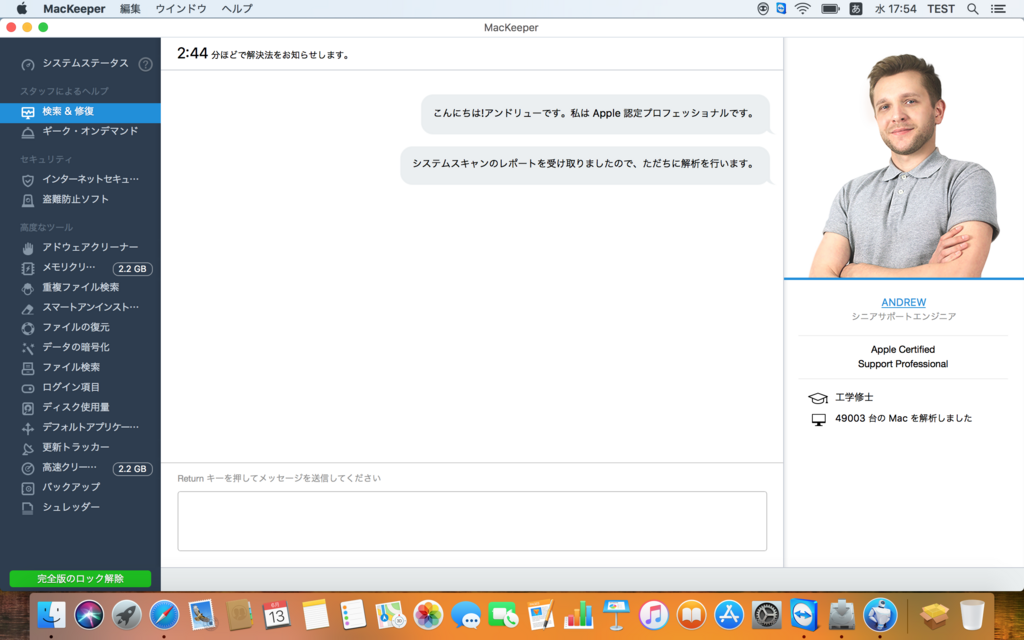The image size is (1024, 640).
Task: Select 検索 & 修復 in sidebar
Action: [x=80, y=112]
